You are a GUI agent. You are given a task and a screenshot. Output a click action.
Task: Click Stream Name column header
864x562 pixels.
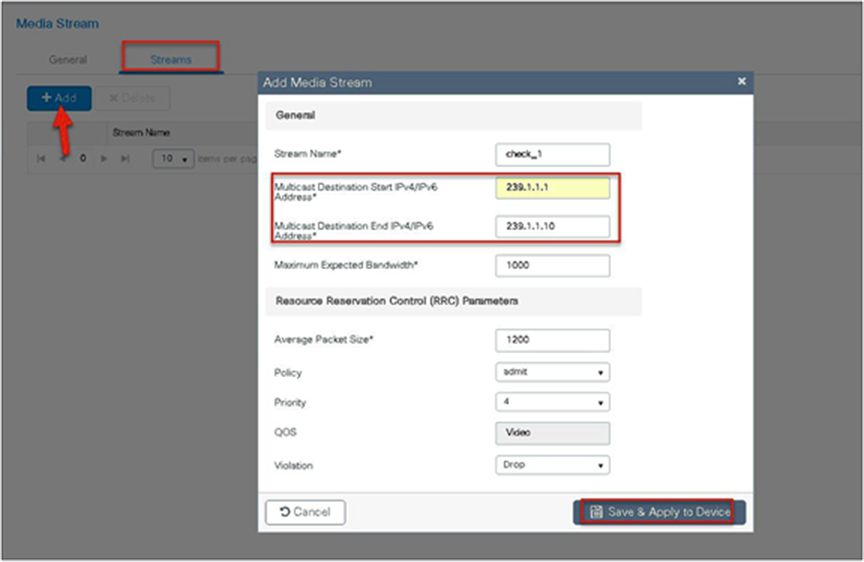click(x=141, y=132)
